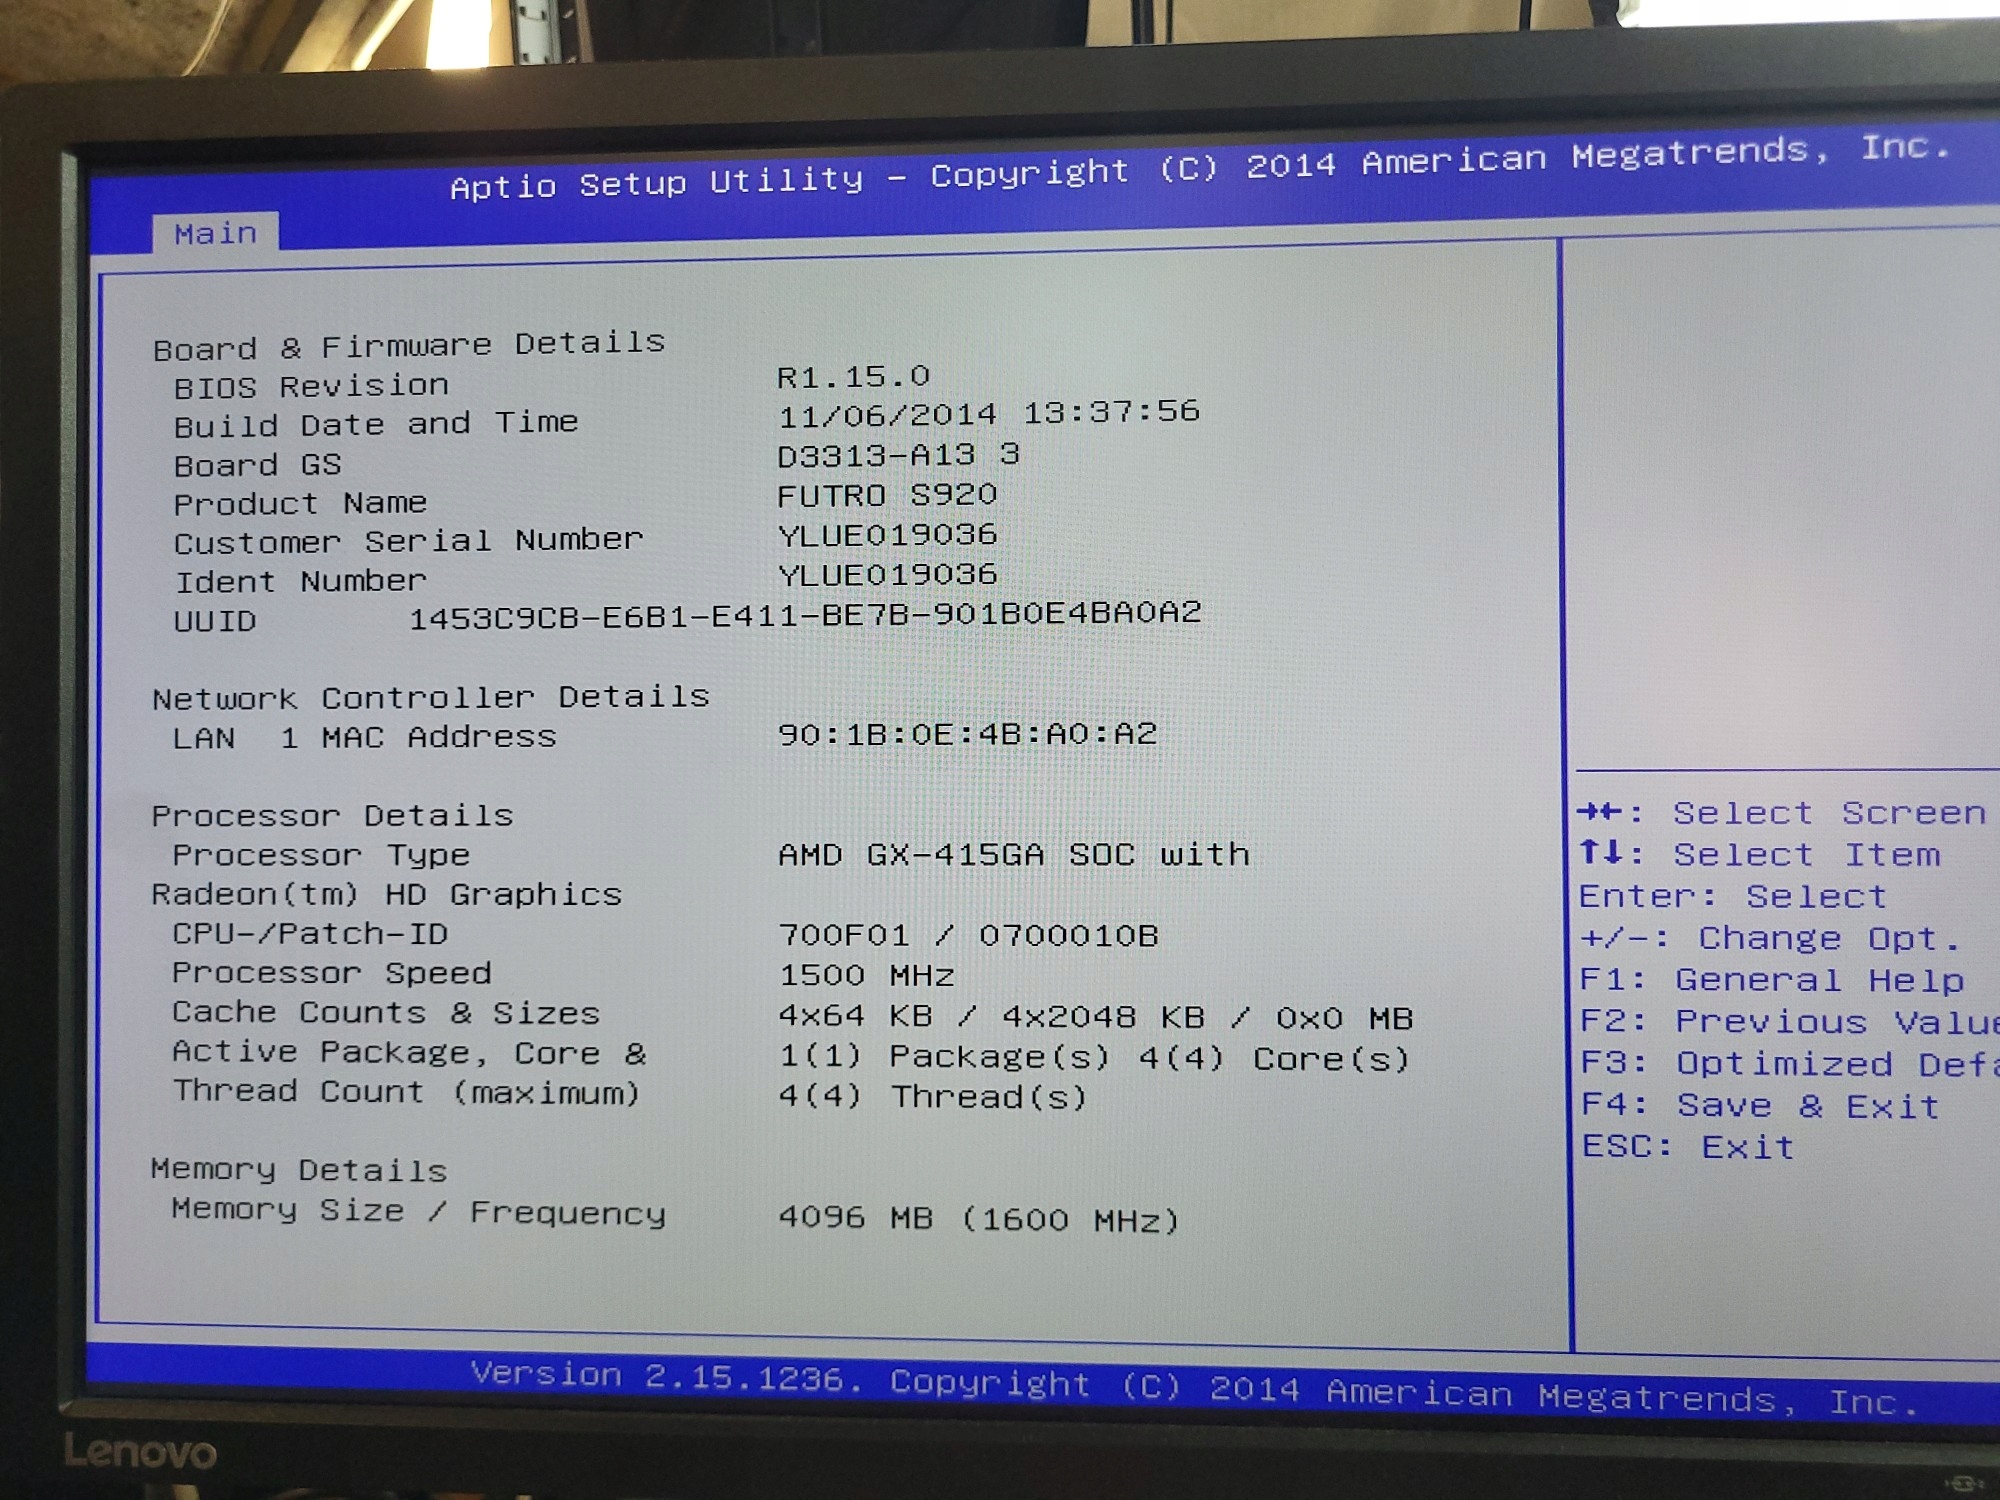This screenshot has width=2000, height=1500.
Task: Select the Product Name FUTRO S920 value
Action: (886, 495)
